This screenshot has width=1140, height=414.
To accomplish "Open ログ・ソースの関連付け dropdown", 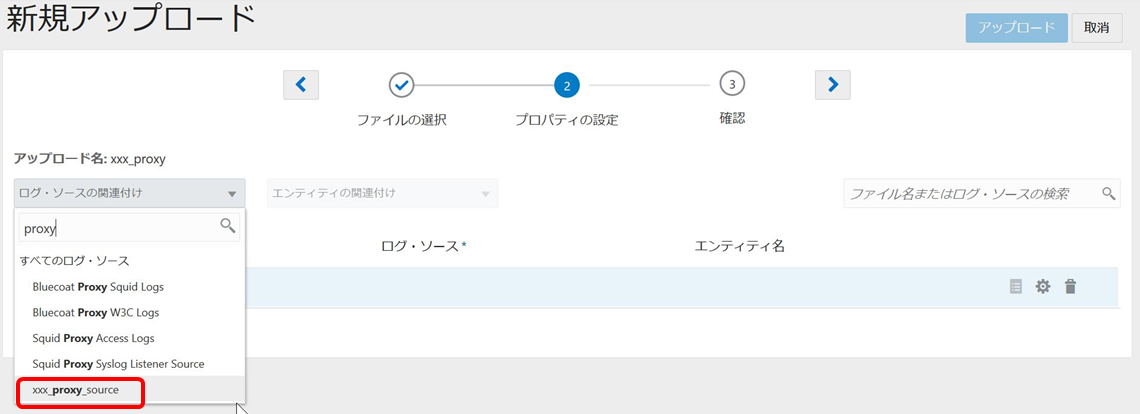I will 129,193.
